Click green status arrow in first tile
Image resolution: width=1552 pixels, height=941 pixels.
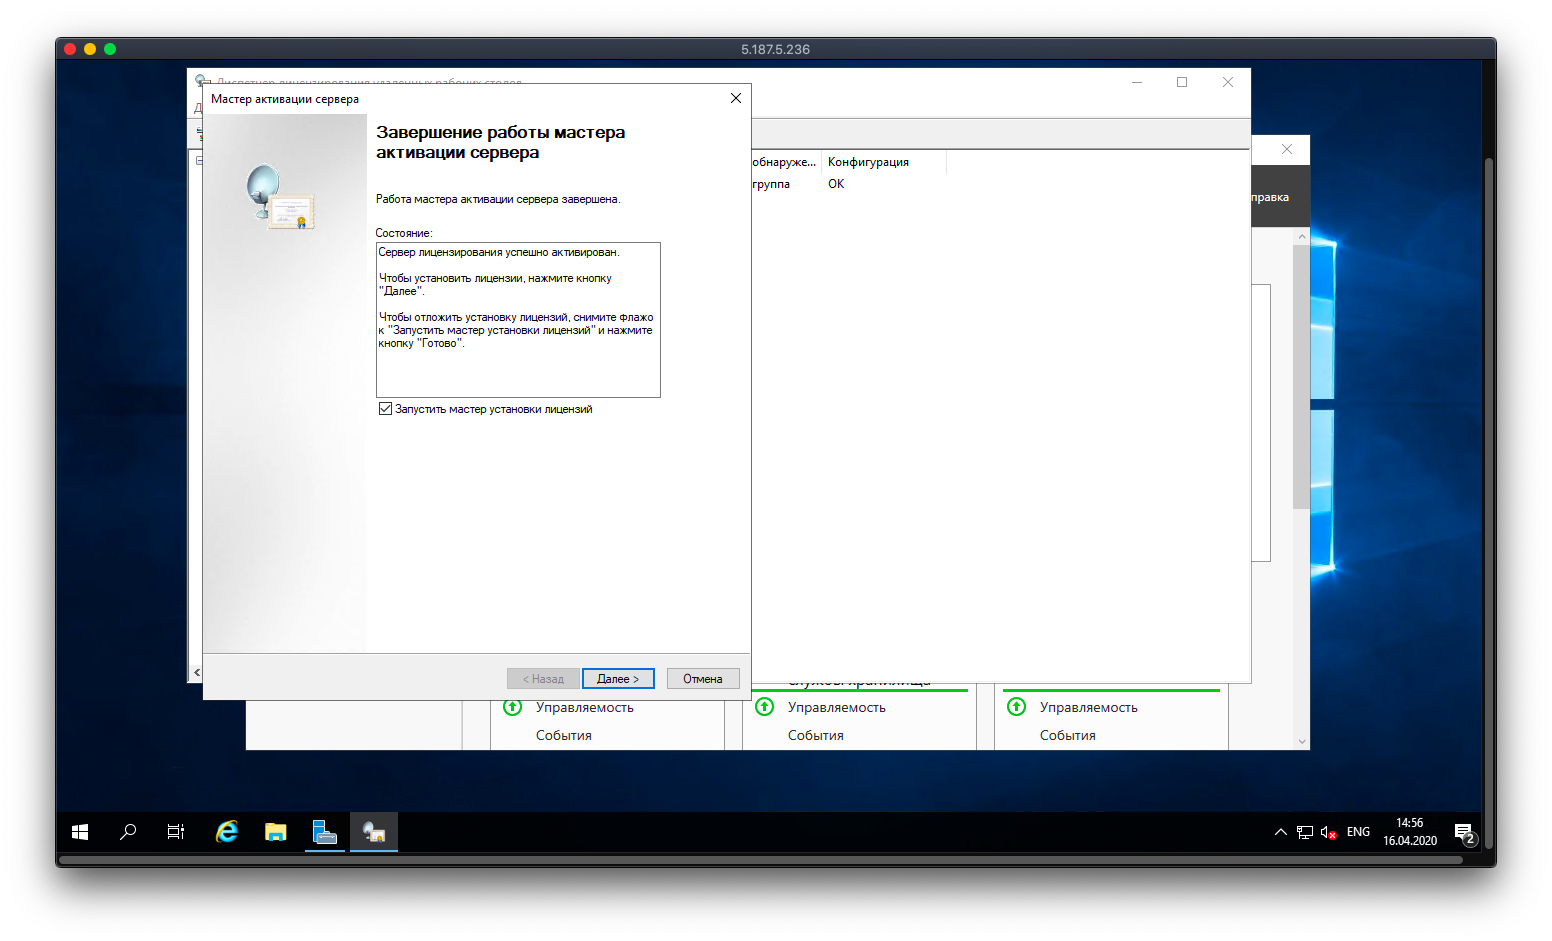click(513, 707)
